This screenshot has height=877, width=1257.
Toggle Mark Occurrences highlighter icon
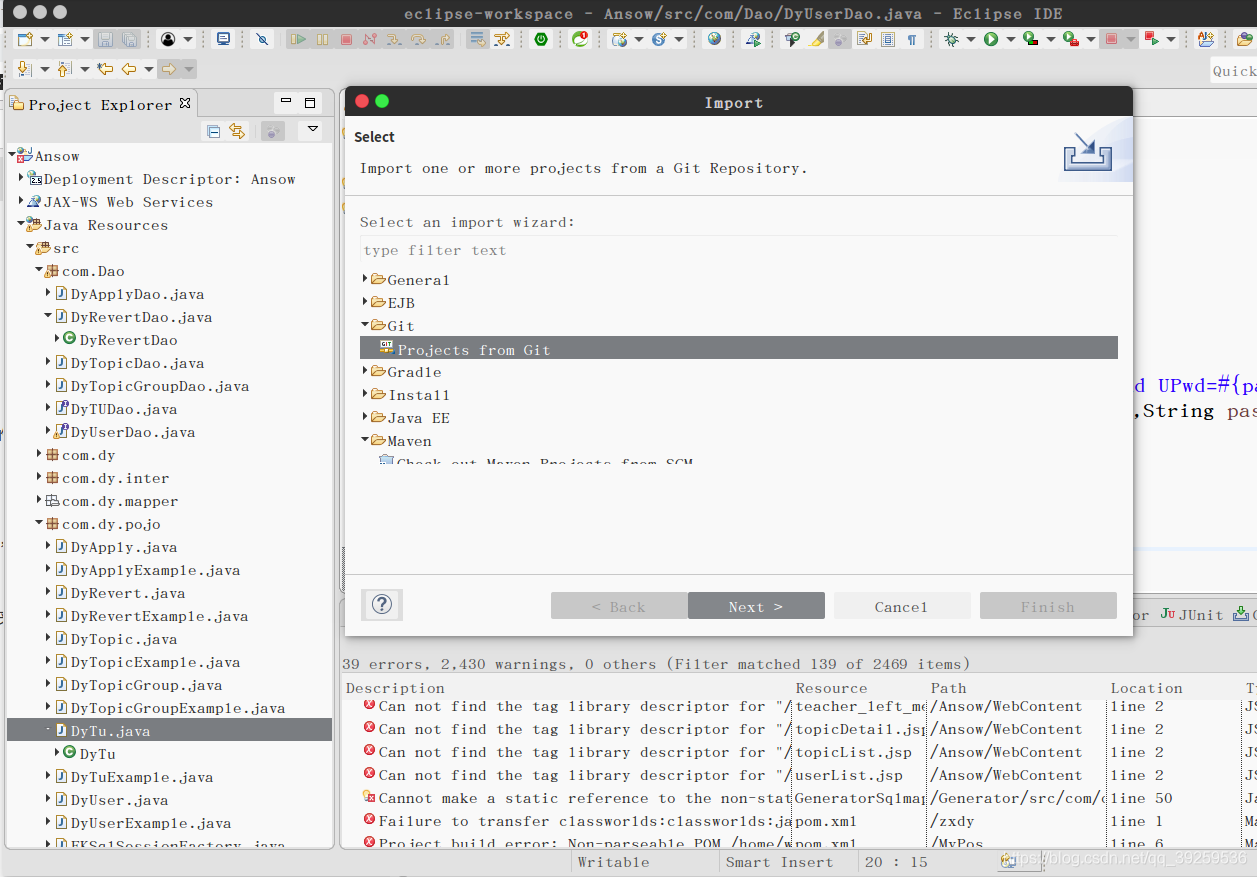click(x=815, y=39)
